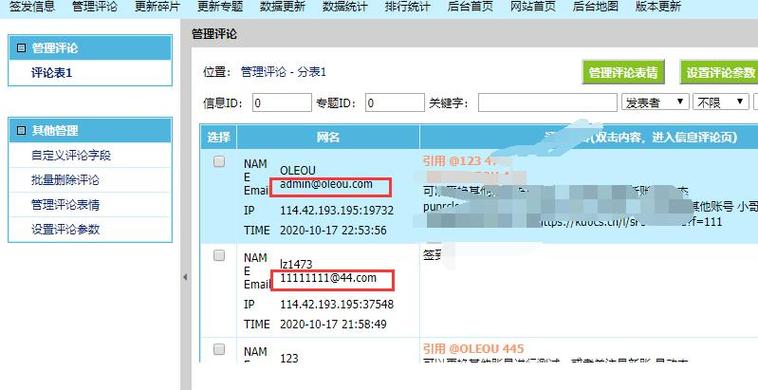The image size is (758, 390).
Task: Open the 发表者 dropdown
Action: click(x=655, y=102)
